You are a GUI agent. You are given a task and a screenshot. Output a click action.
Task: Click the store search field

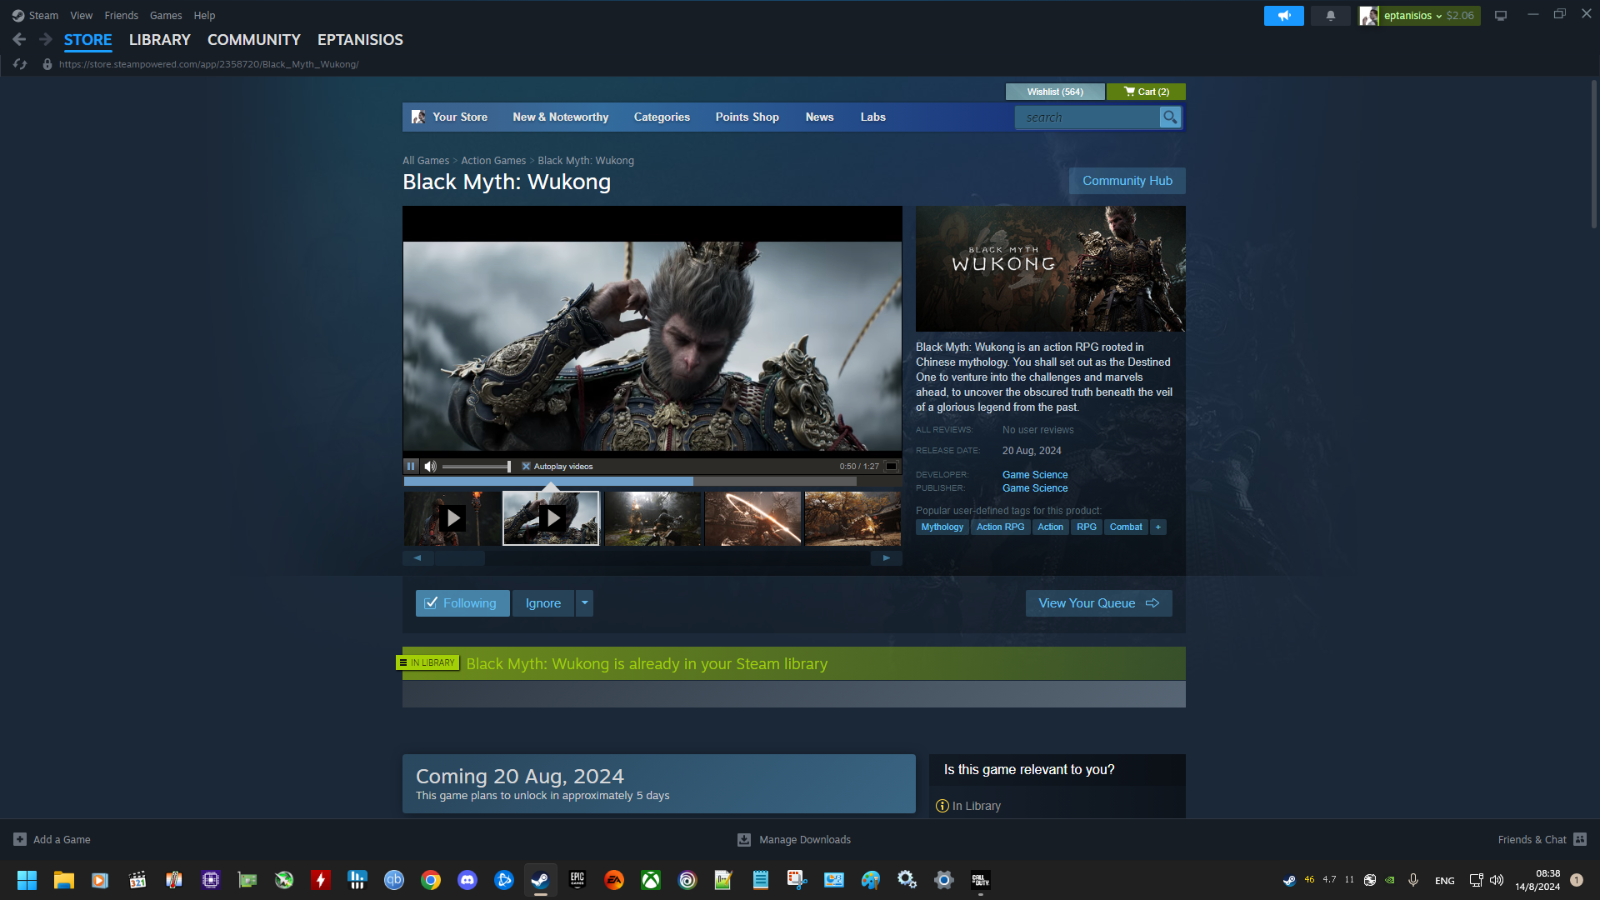click(x=1087, y=117)
